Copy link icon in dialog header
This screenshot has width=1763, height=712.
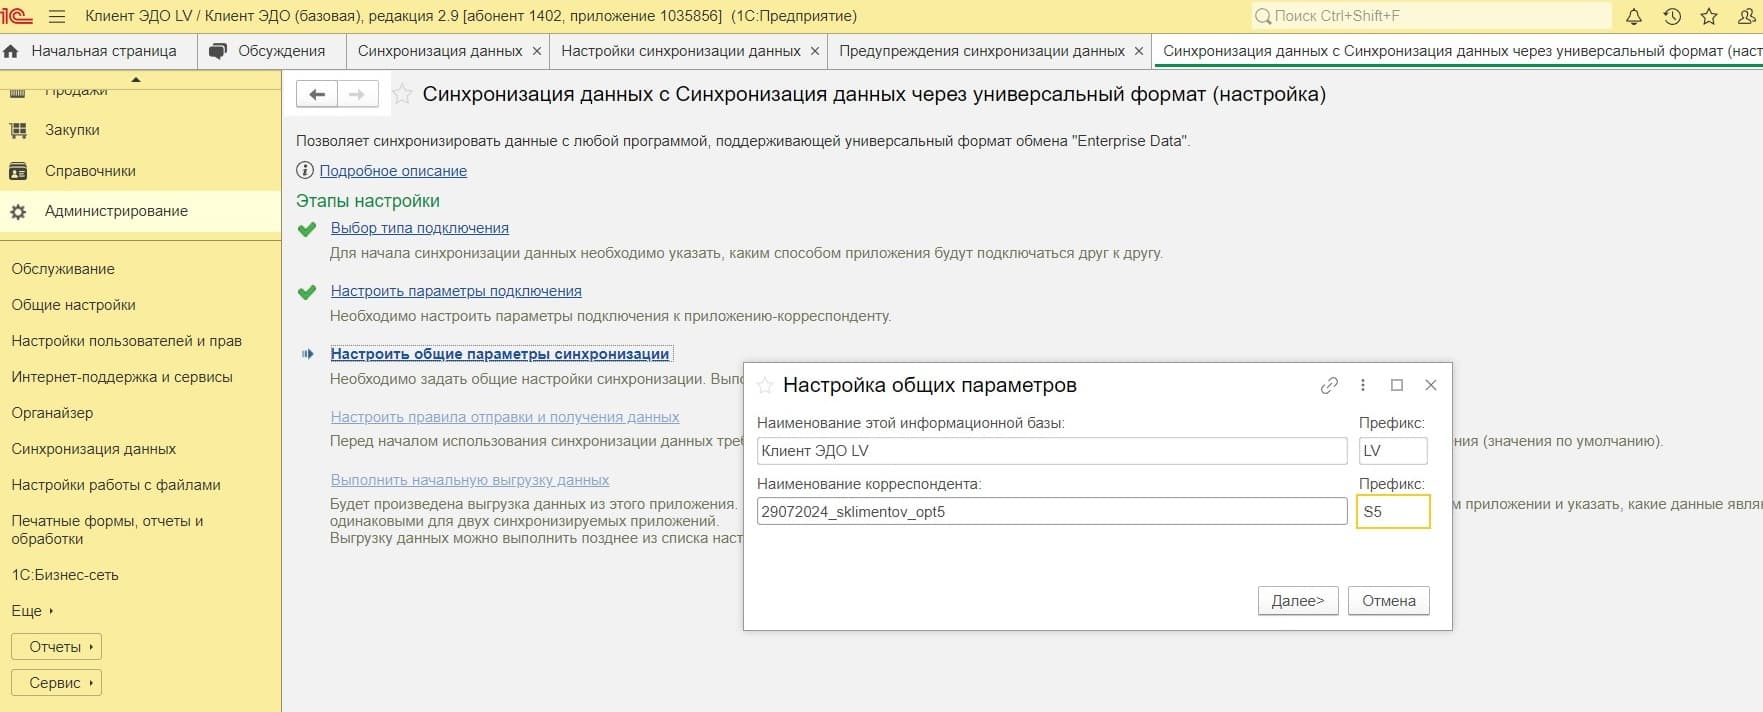[1329, 385]
